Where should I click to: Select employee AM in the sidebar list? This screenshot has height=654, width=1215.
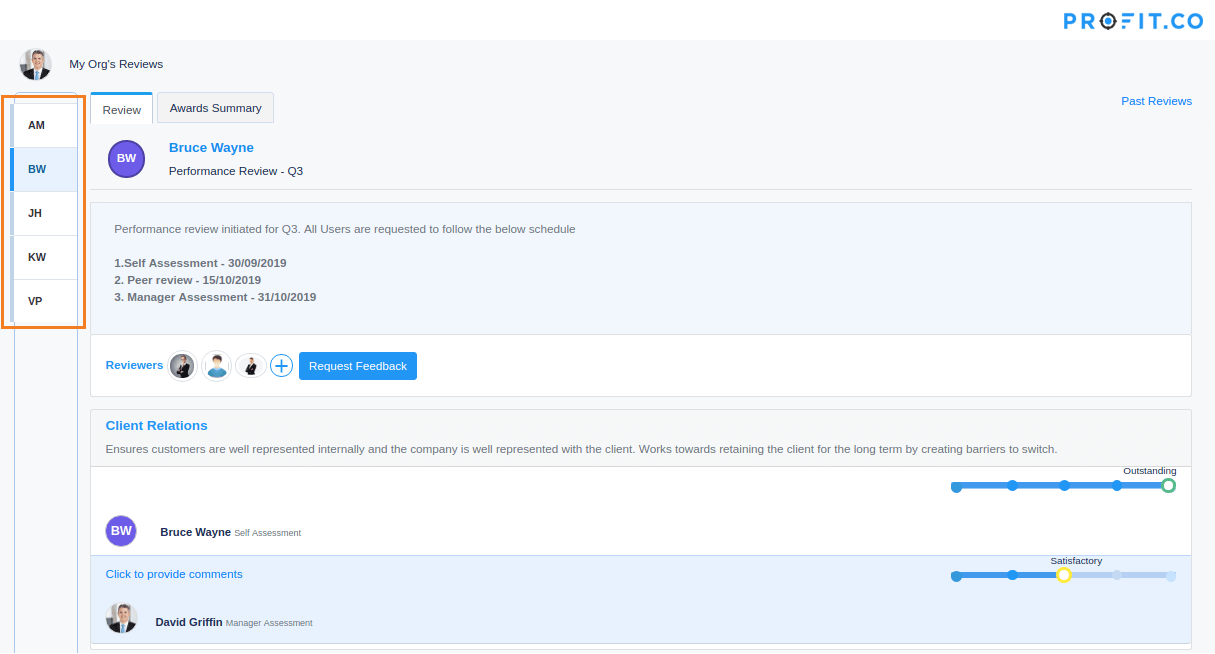44,126
